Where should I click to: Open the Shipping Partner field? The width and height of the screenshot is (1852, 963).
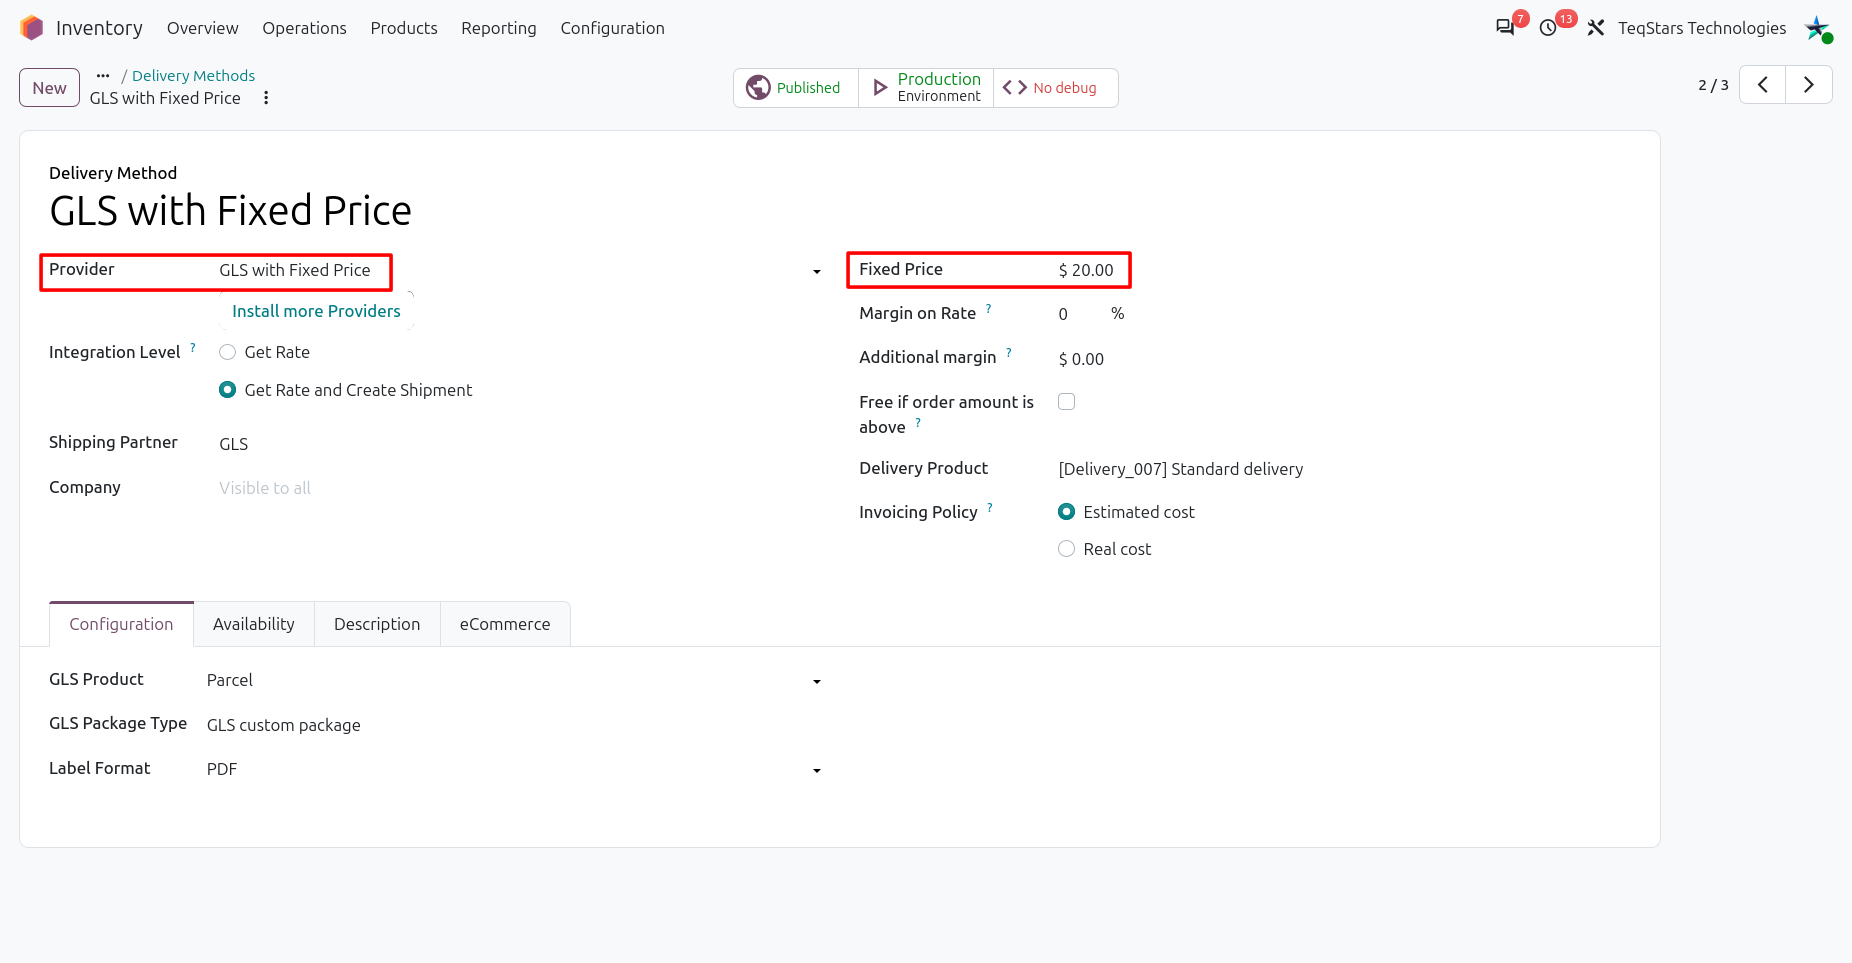click(520, 444)
